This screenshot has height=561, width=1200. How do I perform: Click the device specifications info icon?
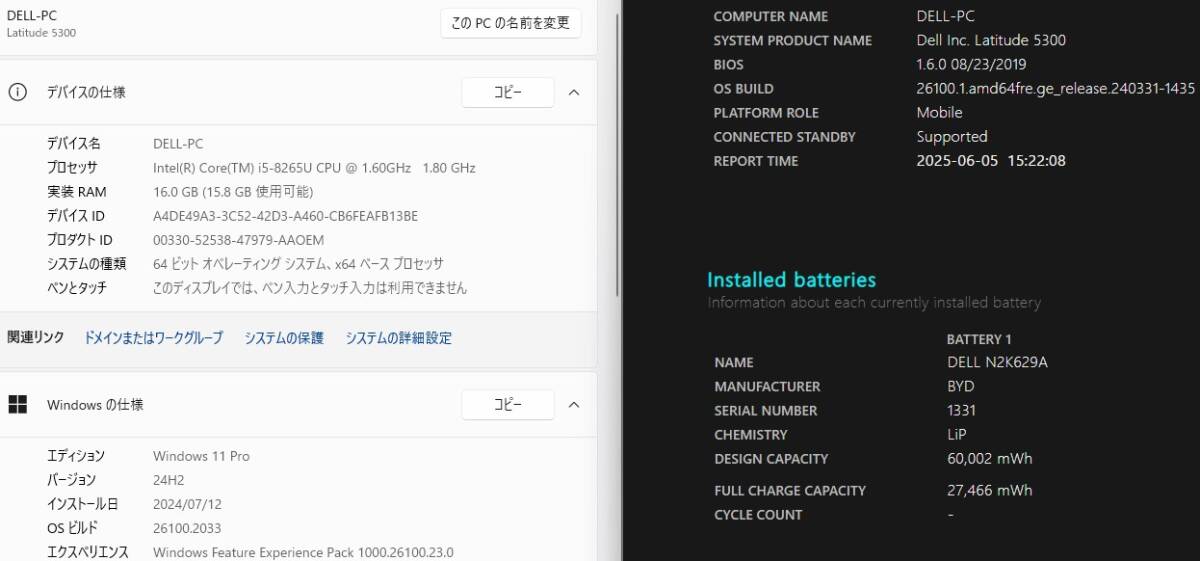pyautogui.click(x=17, y=92)
